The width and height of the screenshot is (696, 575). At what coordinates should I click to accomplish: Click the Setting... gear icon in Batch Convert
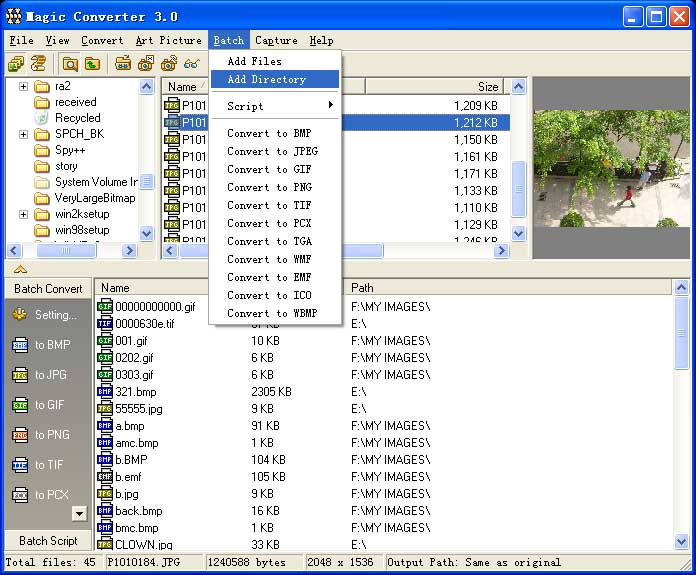(x=20, y=314)
